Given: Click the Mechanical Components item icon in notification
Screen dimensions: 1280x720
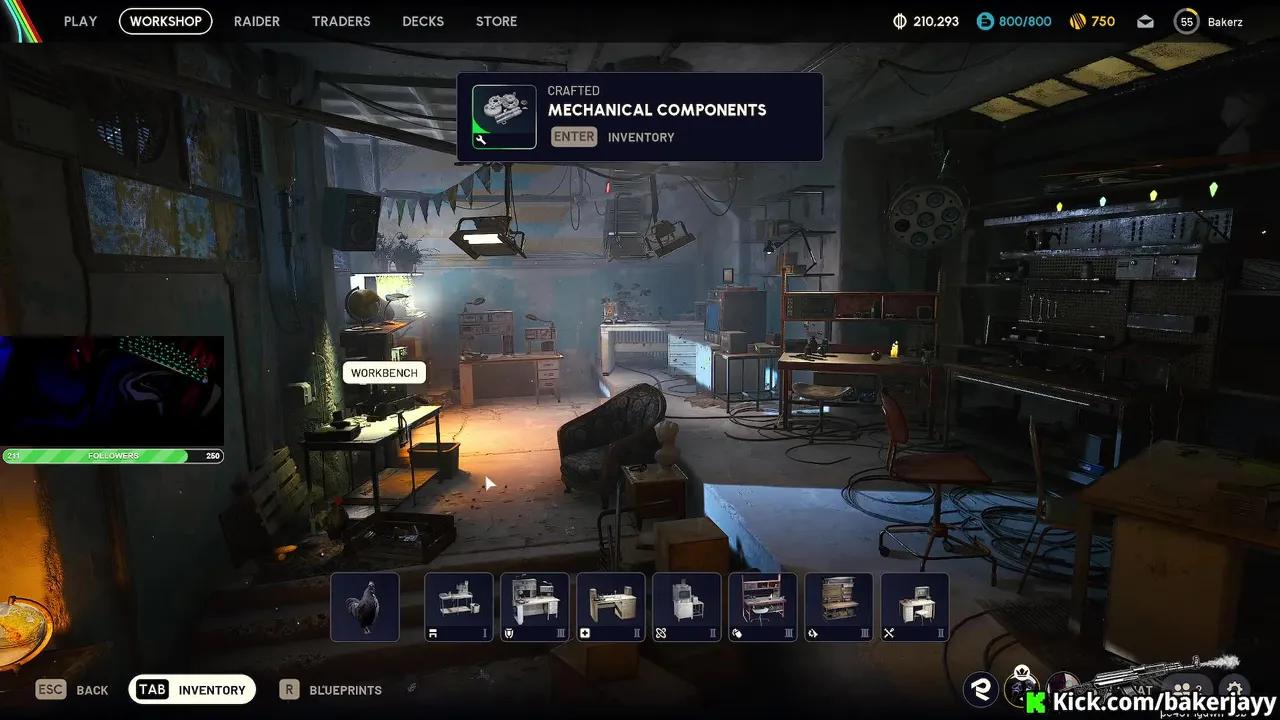Looking at the screenshot, I should click(x=504, y=117).
